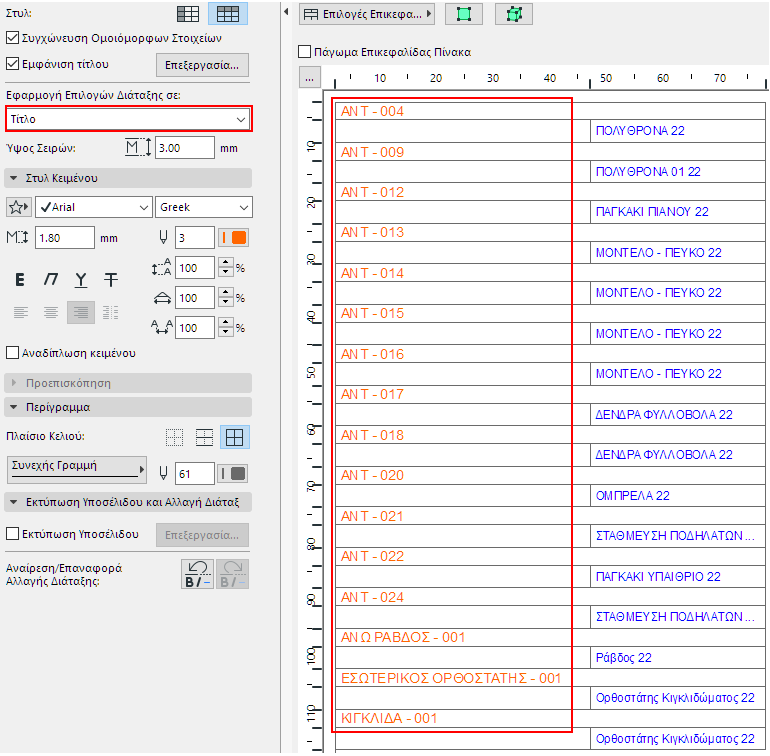This screenshot has height=756, width=770.
Task: Click the Επεξεργασία button next to title
Action: point(202,65)
